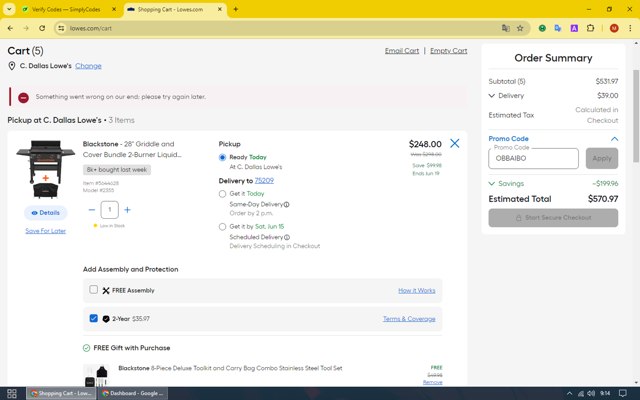This screenshot has width=640, height=400.
Task: Increase griddle quantity with the plus icon
Action: pos(127,210)
